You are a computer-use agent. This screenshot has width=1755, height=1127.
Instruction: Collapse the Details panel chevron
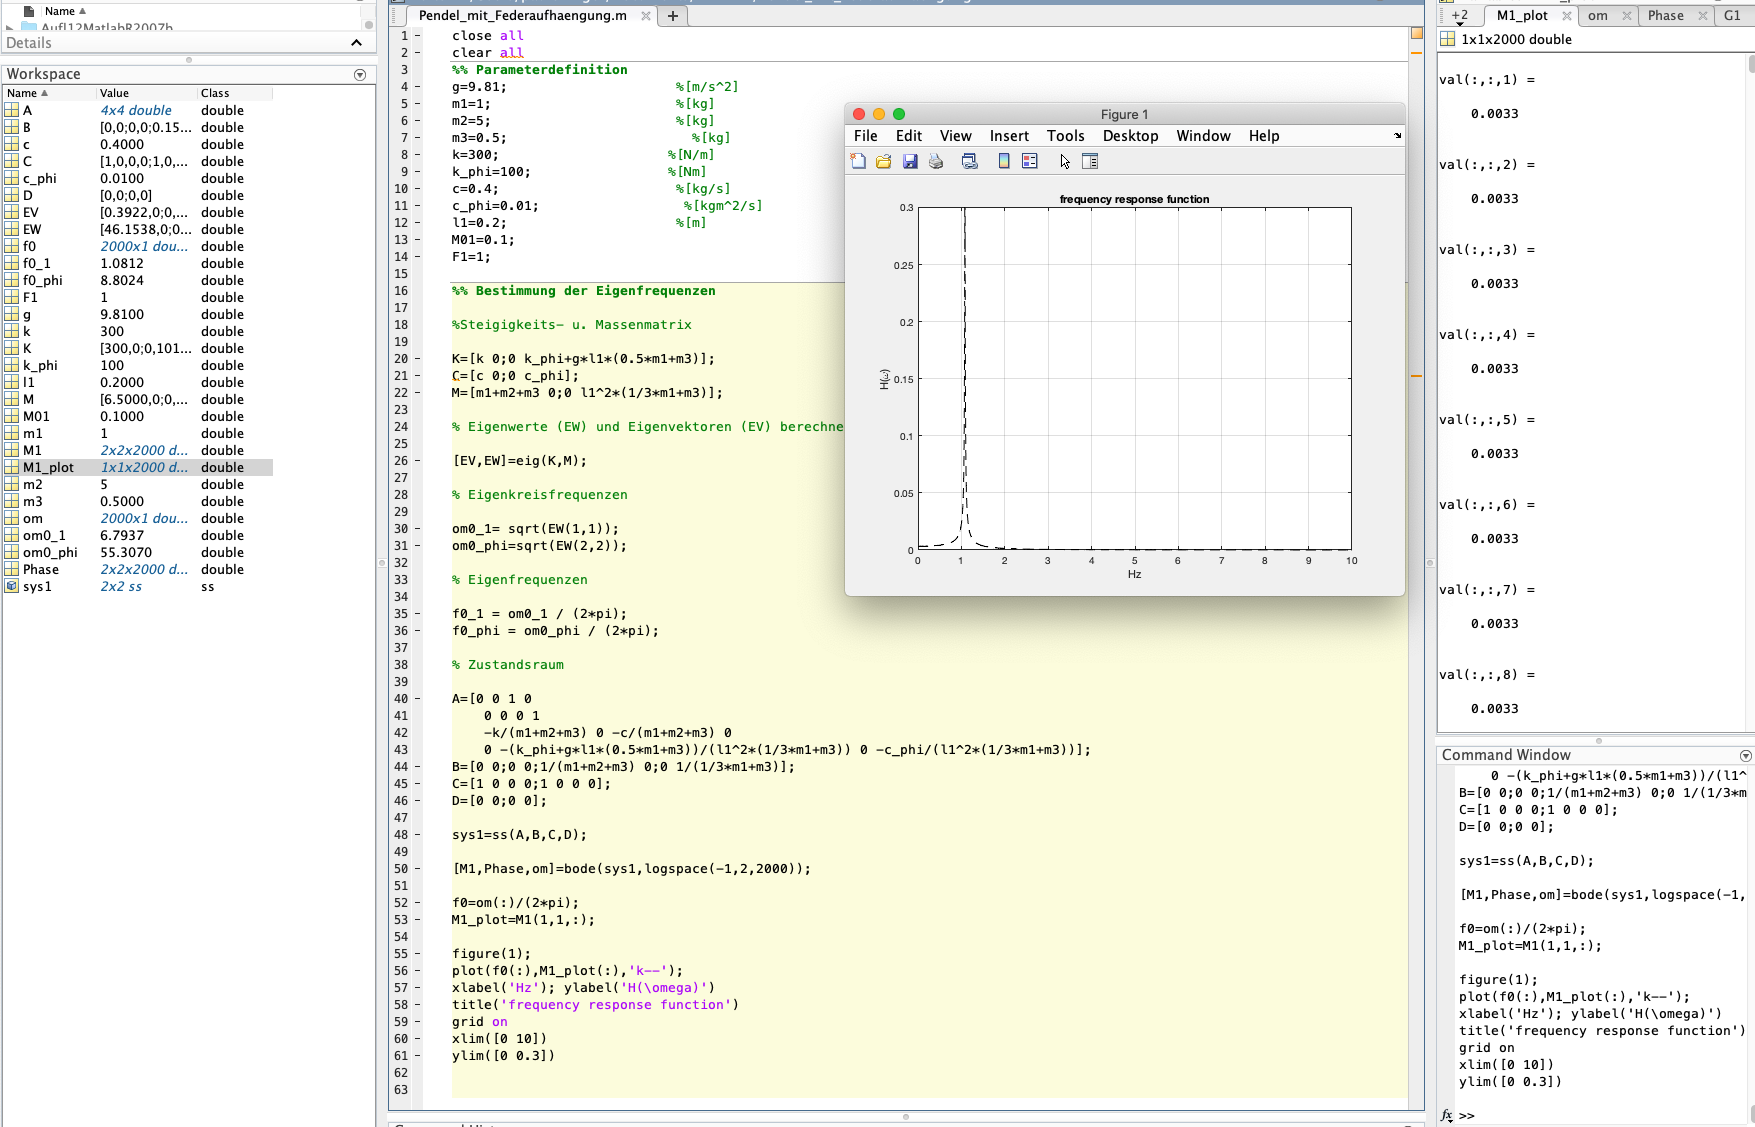(356, 43)
